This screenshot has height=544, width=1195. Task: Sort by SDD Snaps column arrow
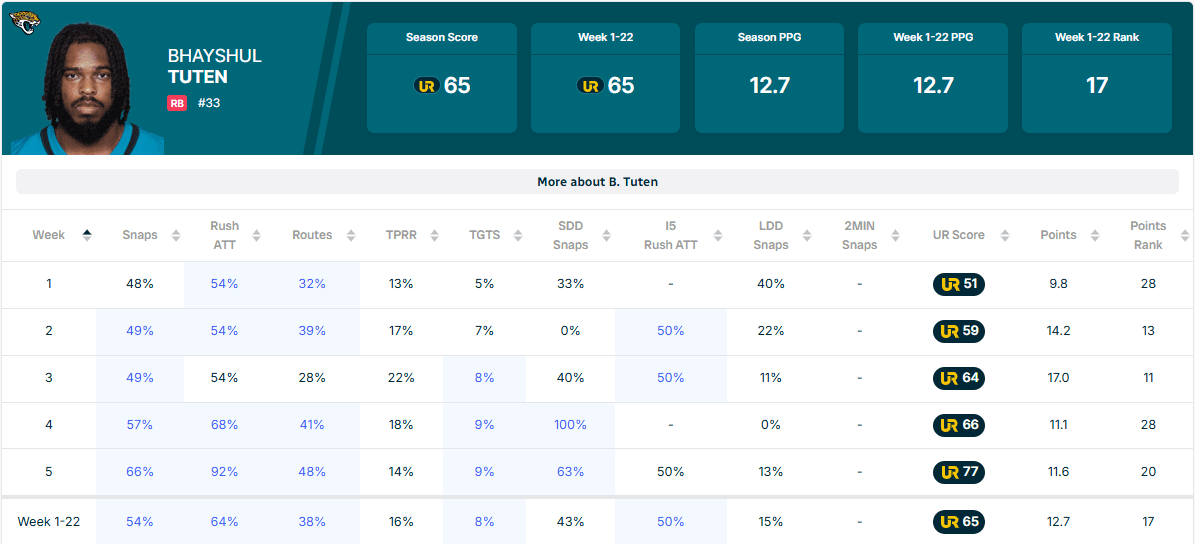coord(606,235)
